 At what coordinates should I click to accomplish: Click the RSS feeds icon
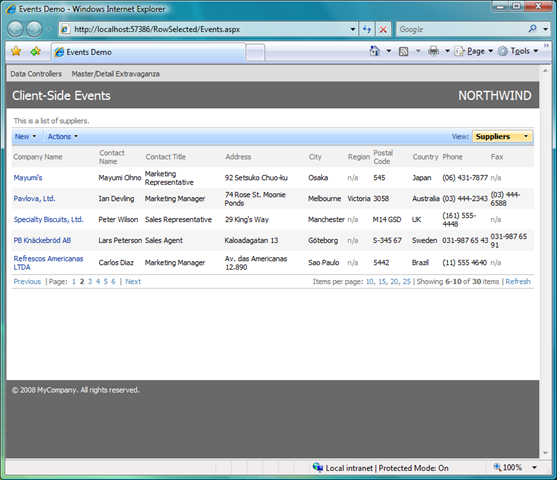pyautogui.click(x=404, y=52)
